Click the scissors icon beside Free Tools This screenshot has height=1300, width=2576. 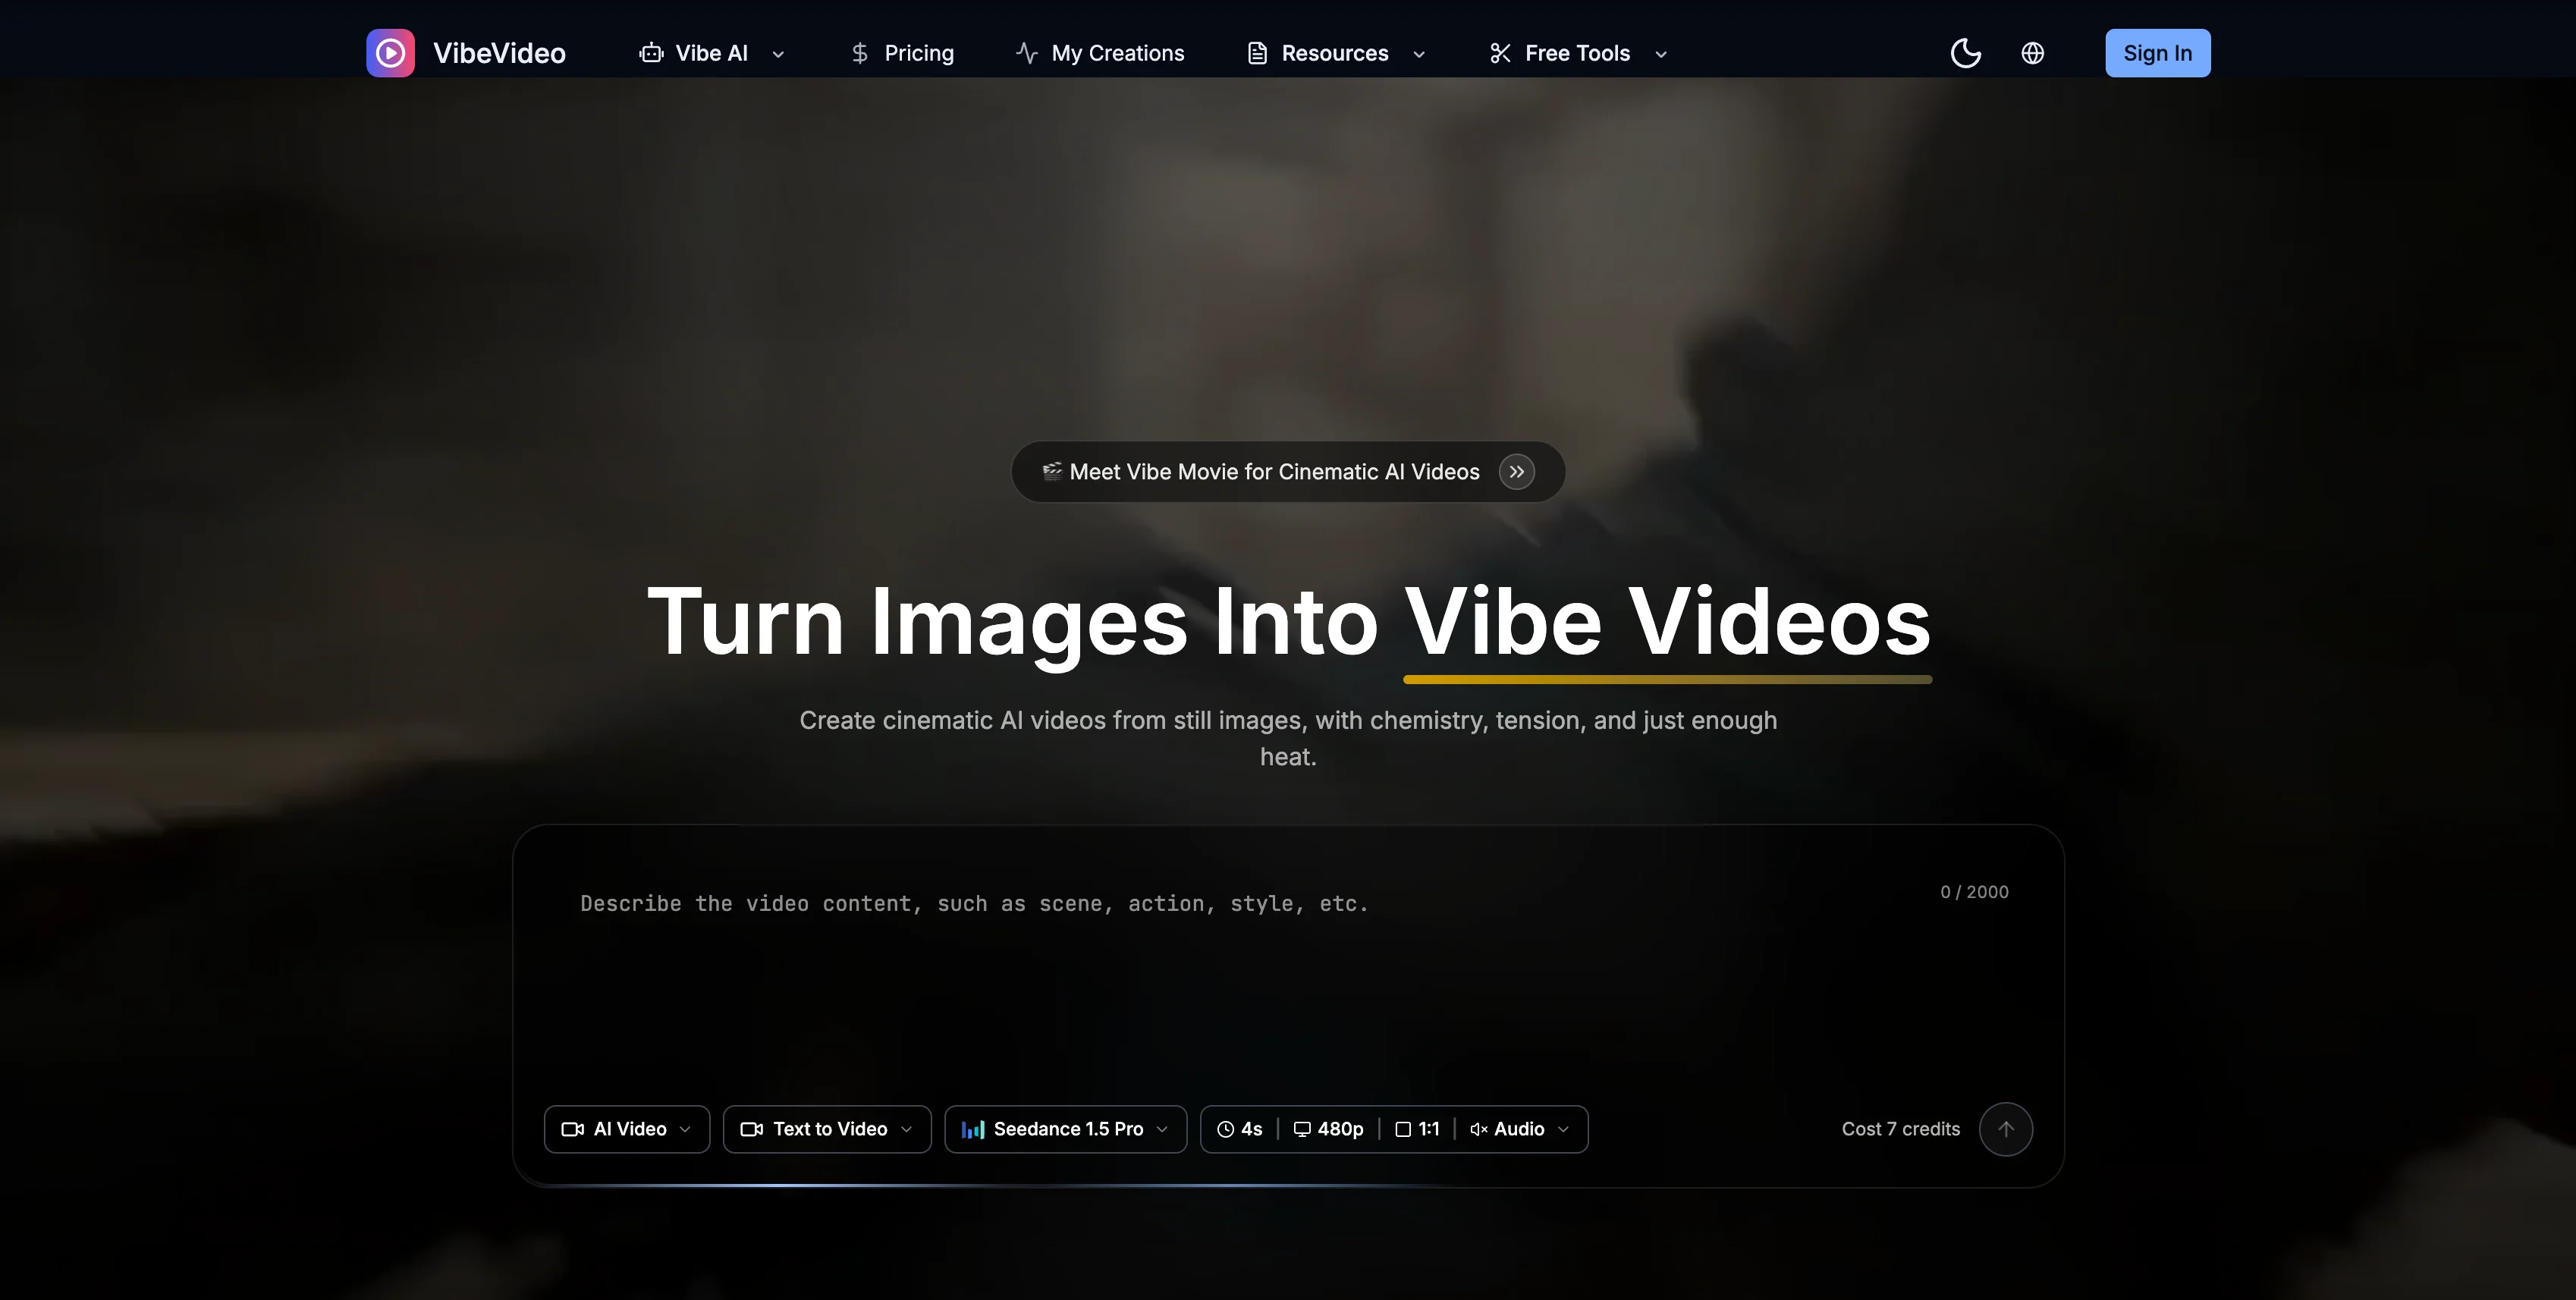click(x=1500, y=53)
